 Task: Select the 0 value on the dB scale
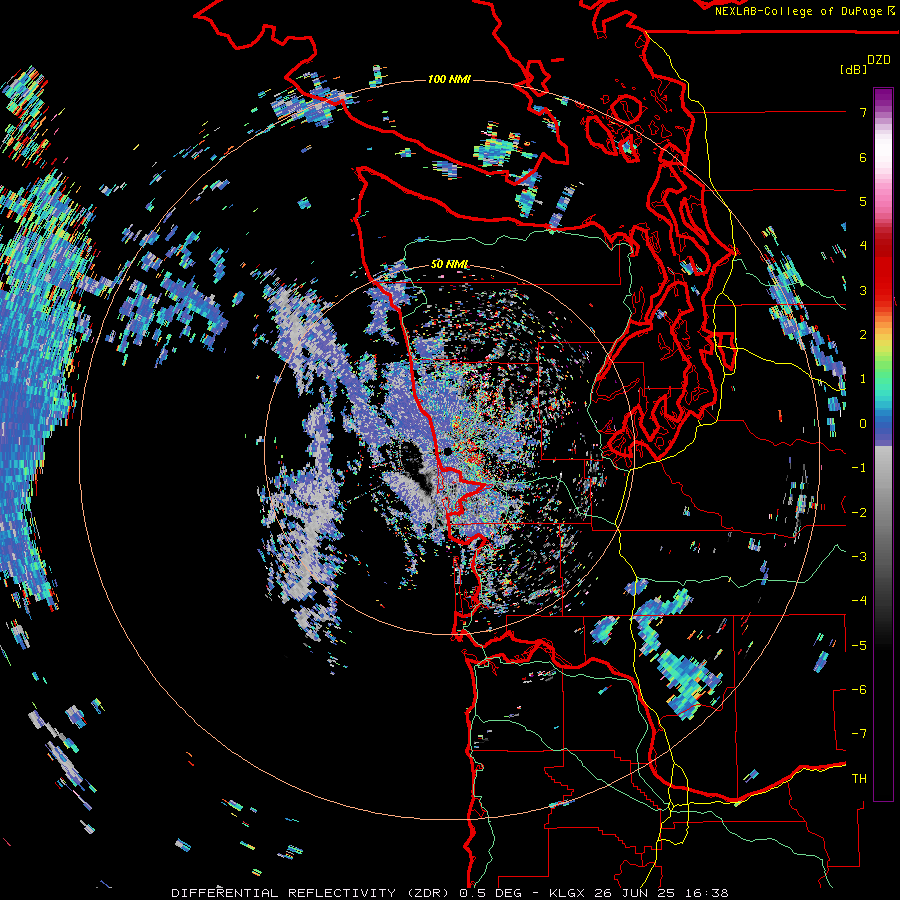point(863,424)
